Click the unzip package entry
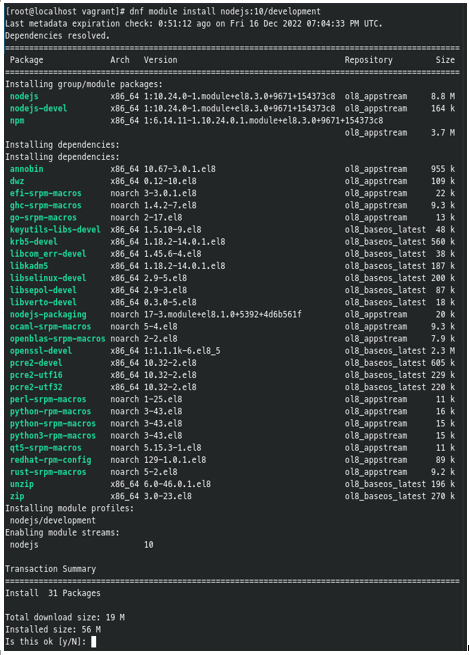This screenshot has height=655, width=469. 22,484
